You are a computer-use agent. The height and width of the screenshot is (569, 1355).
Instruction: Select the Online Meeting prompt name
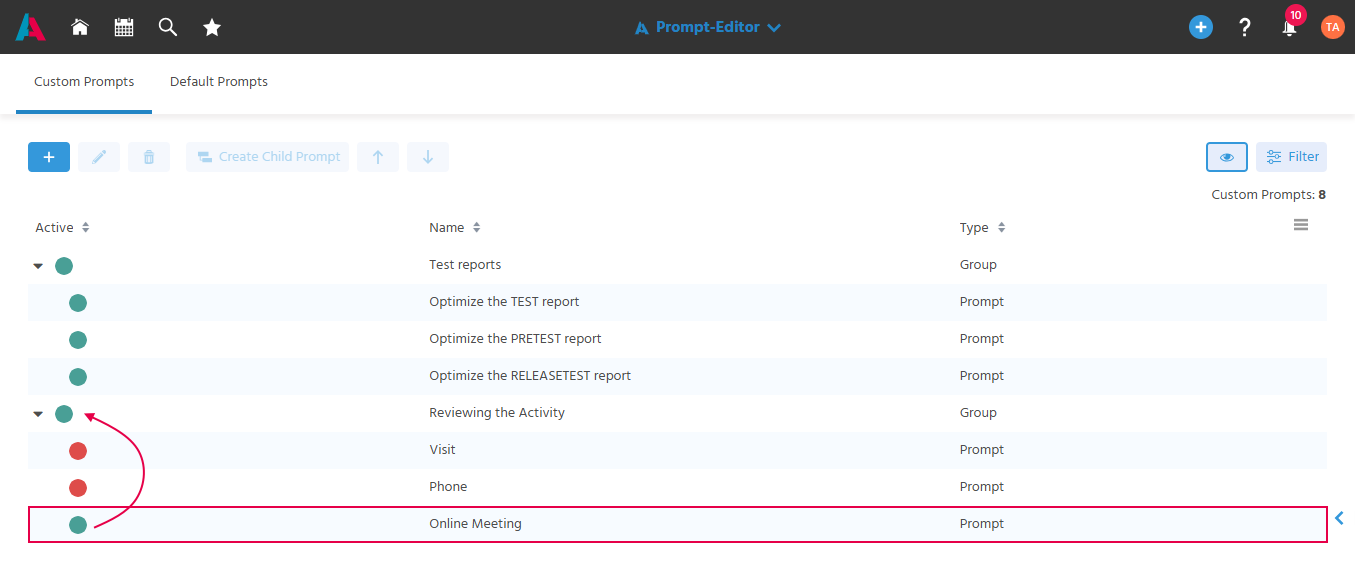pyautogui.click(x=475, y=524)
